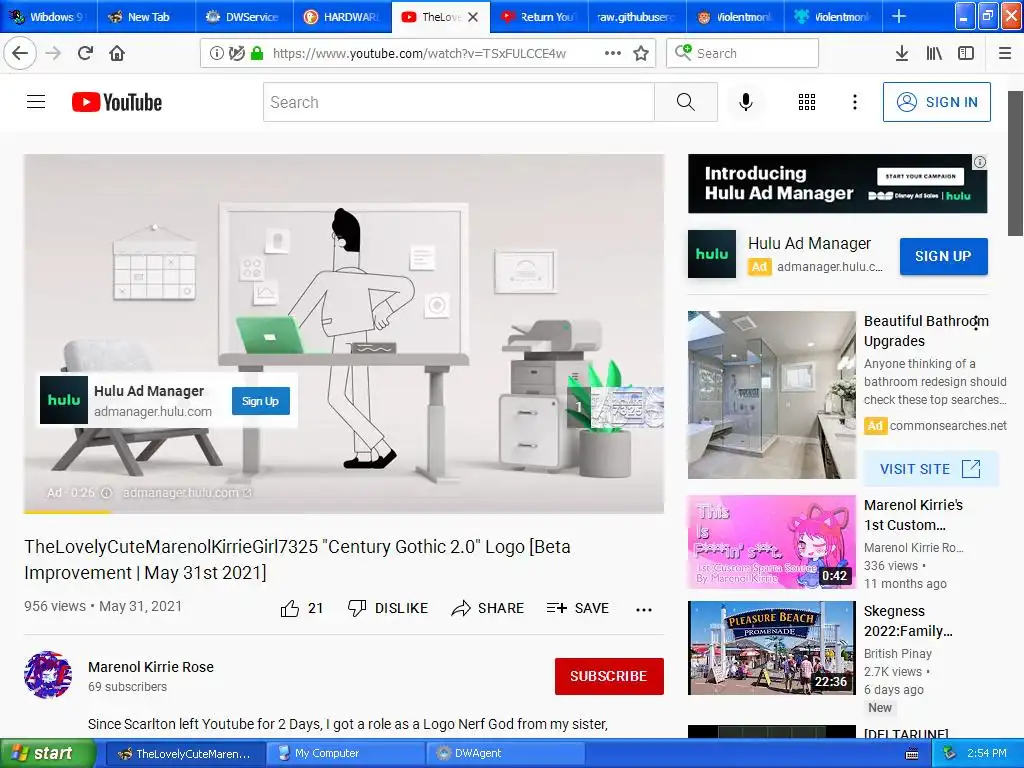Switch to the HARDWARE tab
This screenshot has width=1024, height=768.
pos(342,17)
